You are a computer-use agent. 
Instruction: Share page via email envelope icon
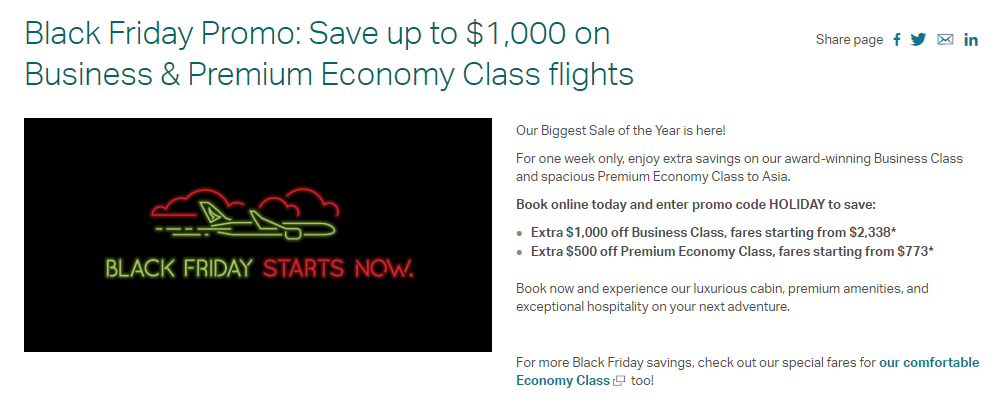pyautogui.click(x=945, y=40)
